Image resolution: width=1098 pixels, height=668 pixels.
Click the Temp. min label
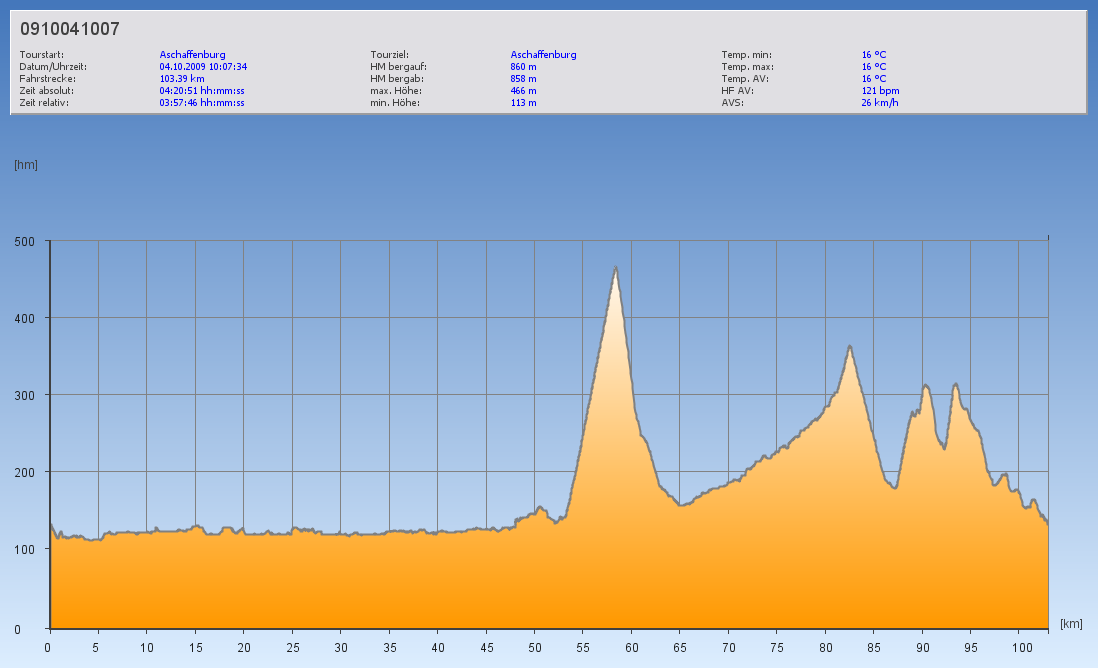(746, 55)
